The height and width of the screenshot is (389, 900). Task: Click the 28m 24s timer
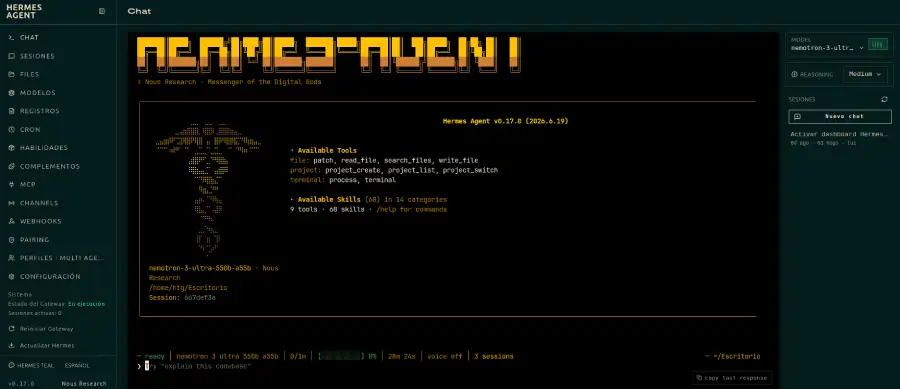402,356
